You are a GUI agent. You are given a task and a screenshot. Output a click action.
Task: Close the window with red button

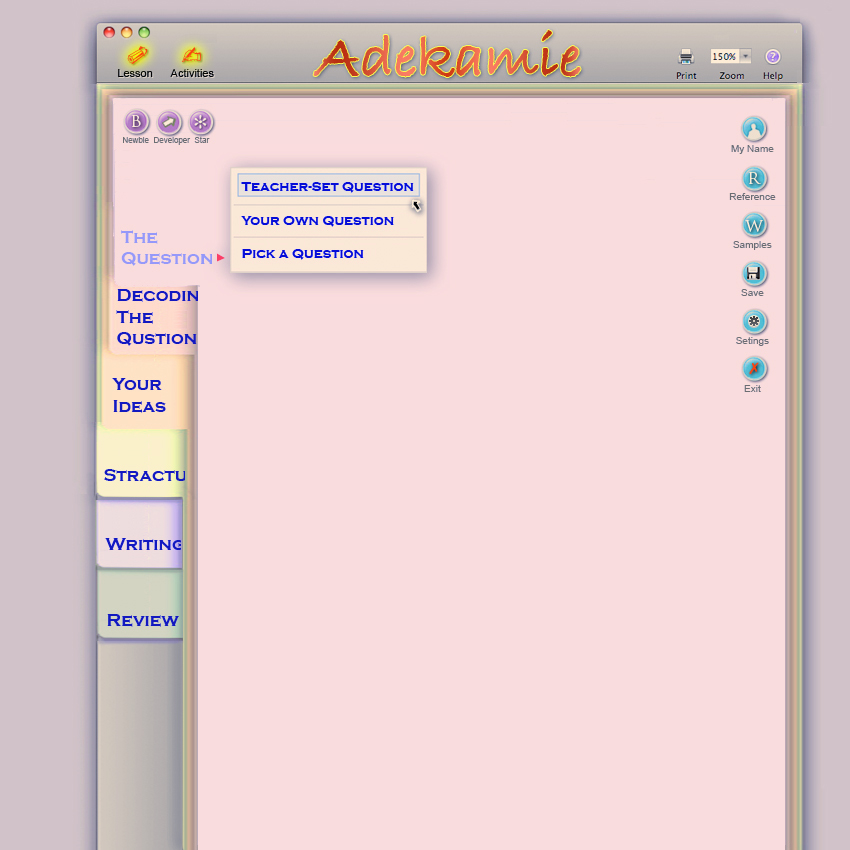click(x=109, y=32)
